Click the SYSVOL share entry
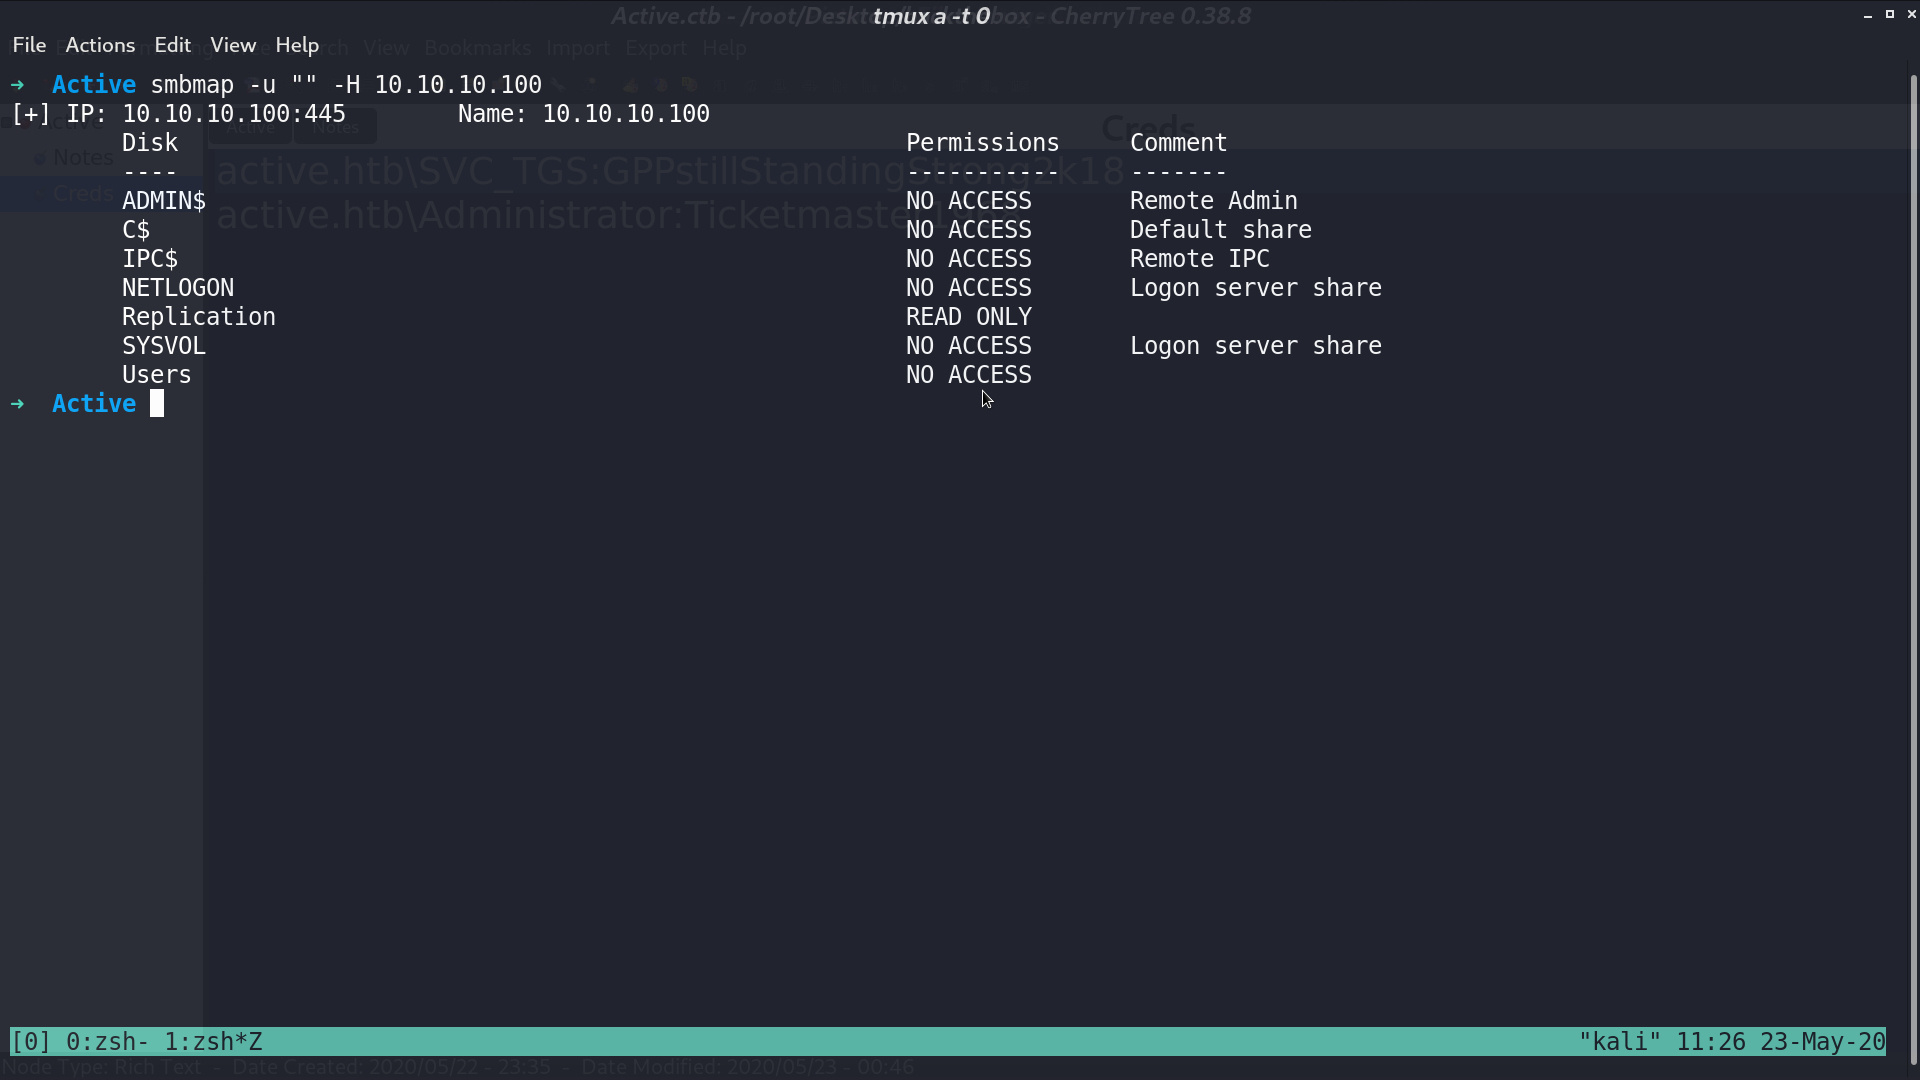 pos(164,346)
